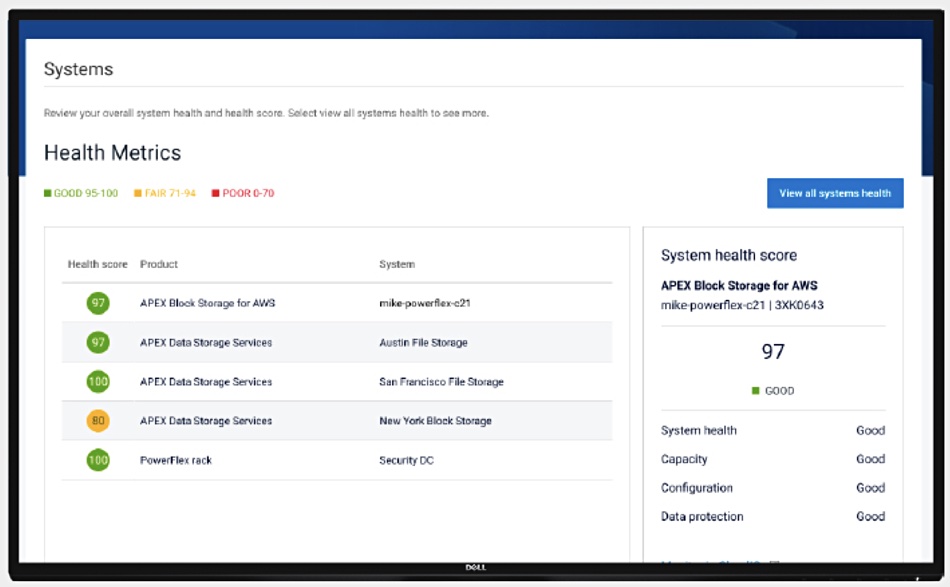Select the 97 health score badge for Austin File Storage
The height and width of the screenshot is (587, 950).
(x=98, y=342)
